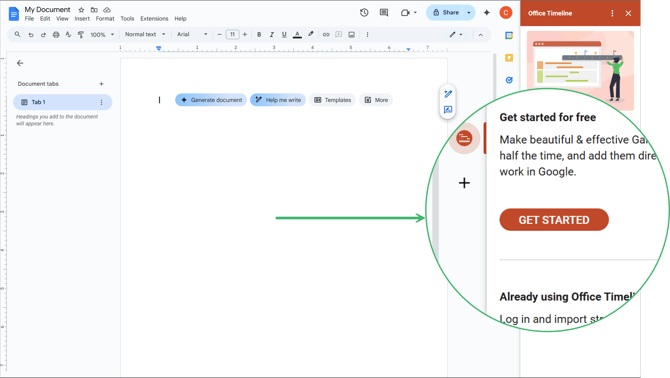This screenshot has width=670, height=378.
Task: Insert an image from toolbar
Action: coord(351,35)
